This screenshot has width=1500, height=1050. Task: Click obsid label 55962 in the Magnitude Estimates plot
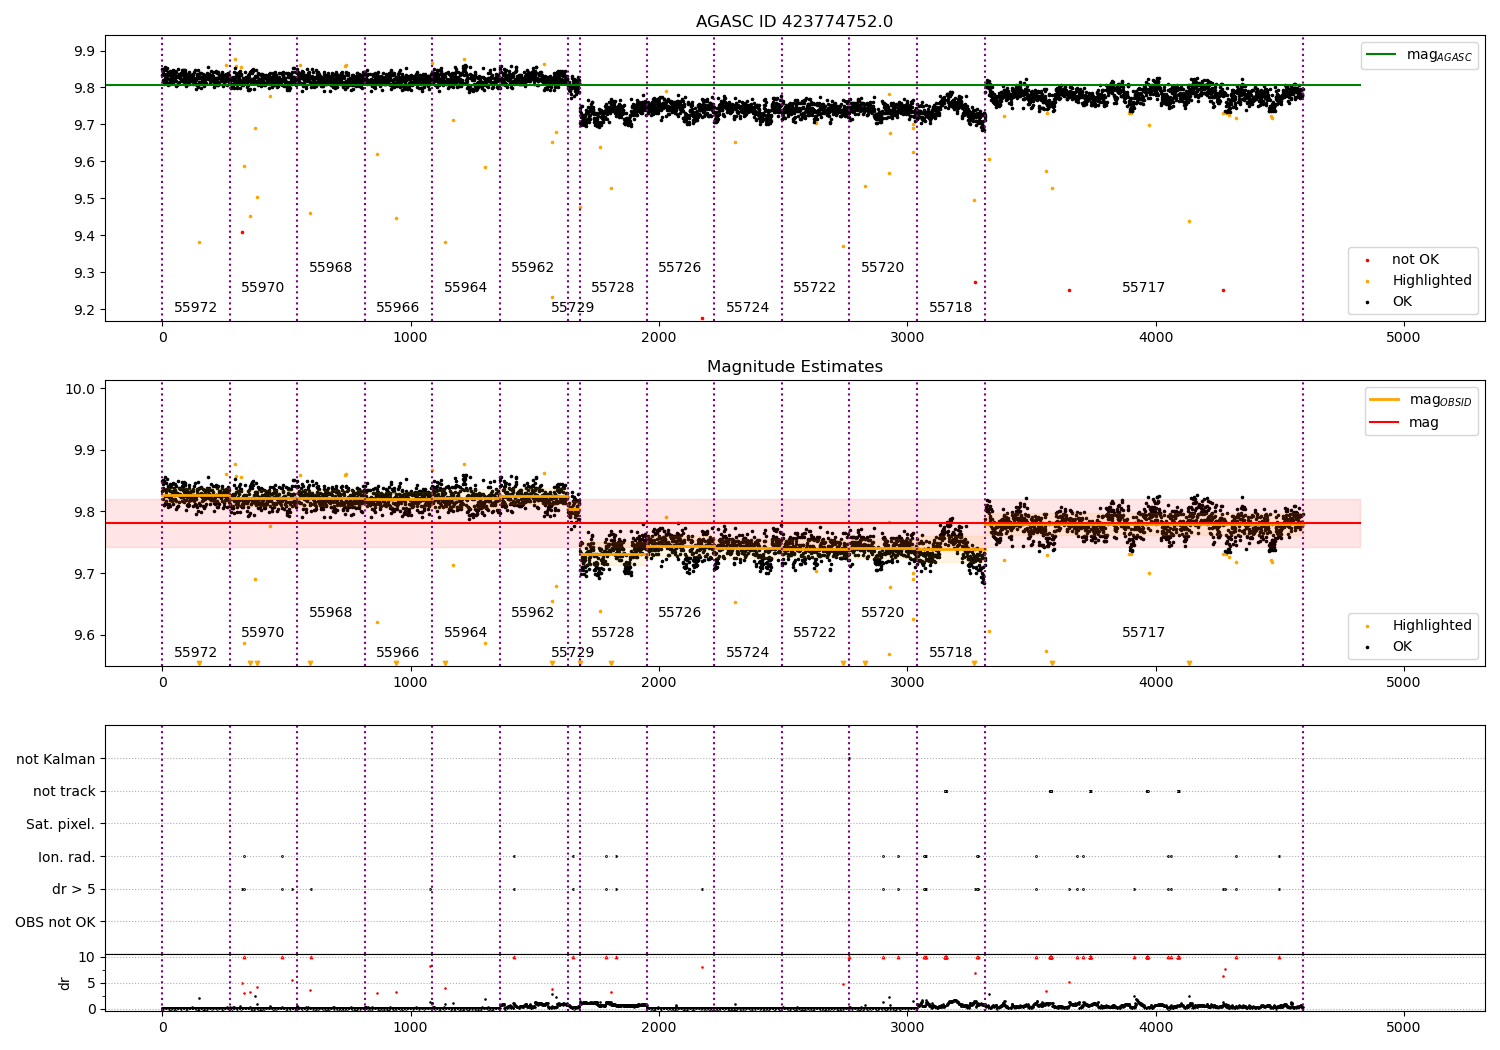[533, 613]
